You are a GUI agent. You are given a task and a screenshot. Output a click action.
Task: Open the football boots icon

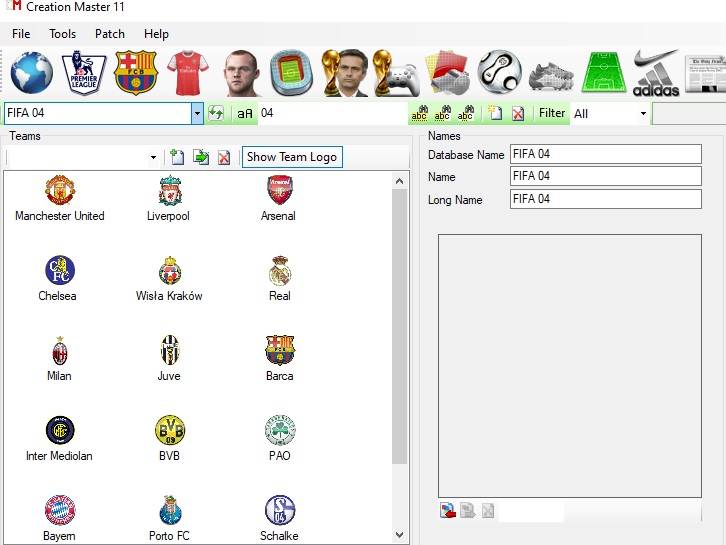coord(551,76)
